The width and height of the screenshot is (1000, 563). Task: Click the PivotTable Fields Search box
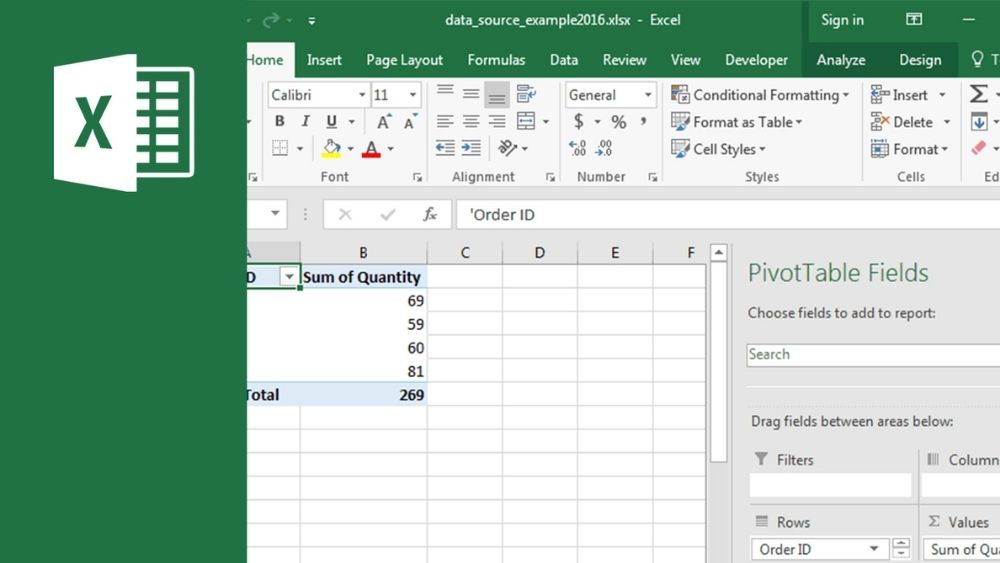pyautogui.click(x=872, y=354)
